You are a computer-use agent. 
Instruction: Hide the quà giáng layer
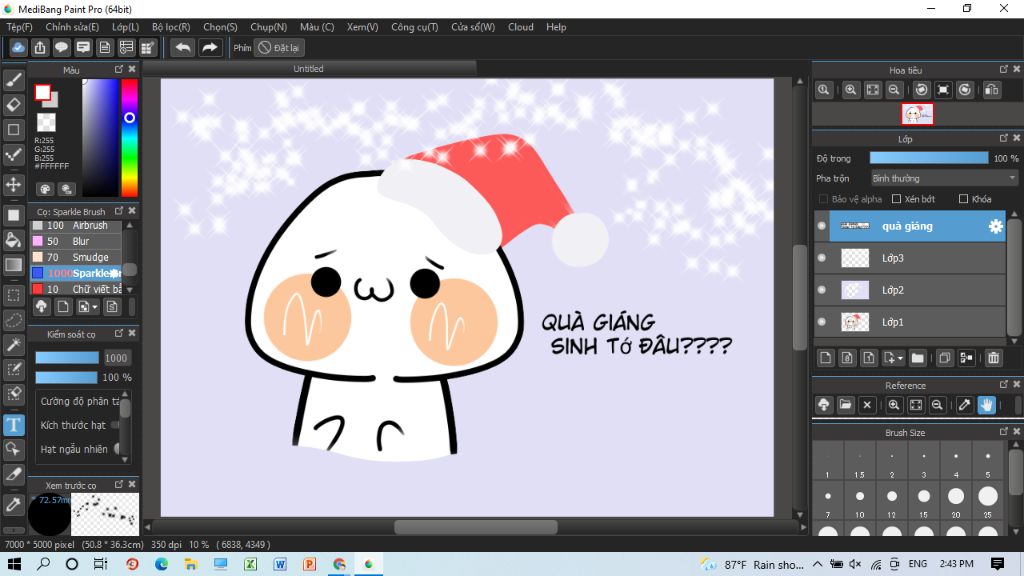(x=822, y=226)
